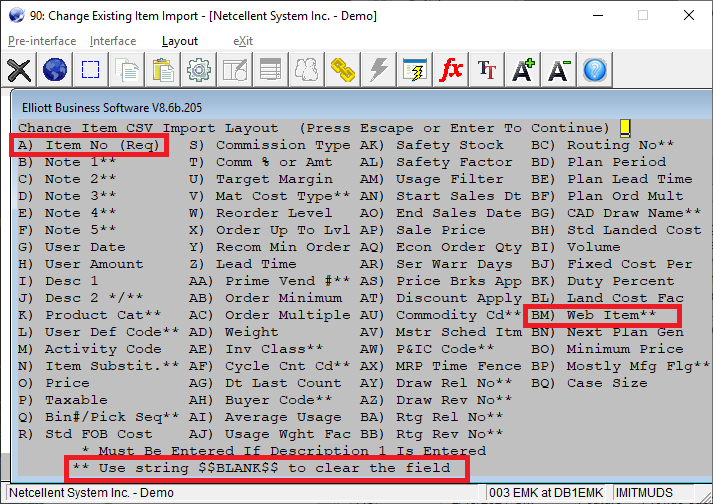Image resolution: width=713 pixels, height=504 pixels.
Task: Click the 'Usage Wght Fac' field entry
Action: [x=270, y=434]
